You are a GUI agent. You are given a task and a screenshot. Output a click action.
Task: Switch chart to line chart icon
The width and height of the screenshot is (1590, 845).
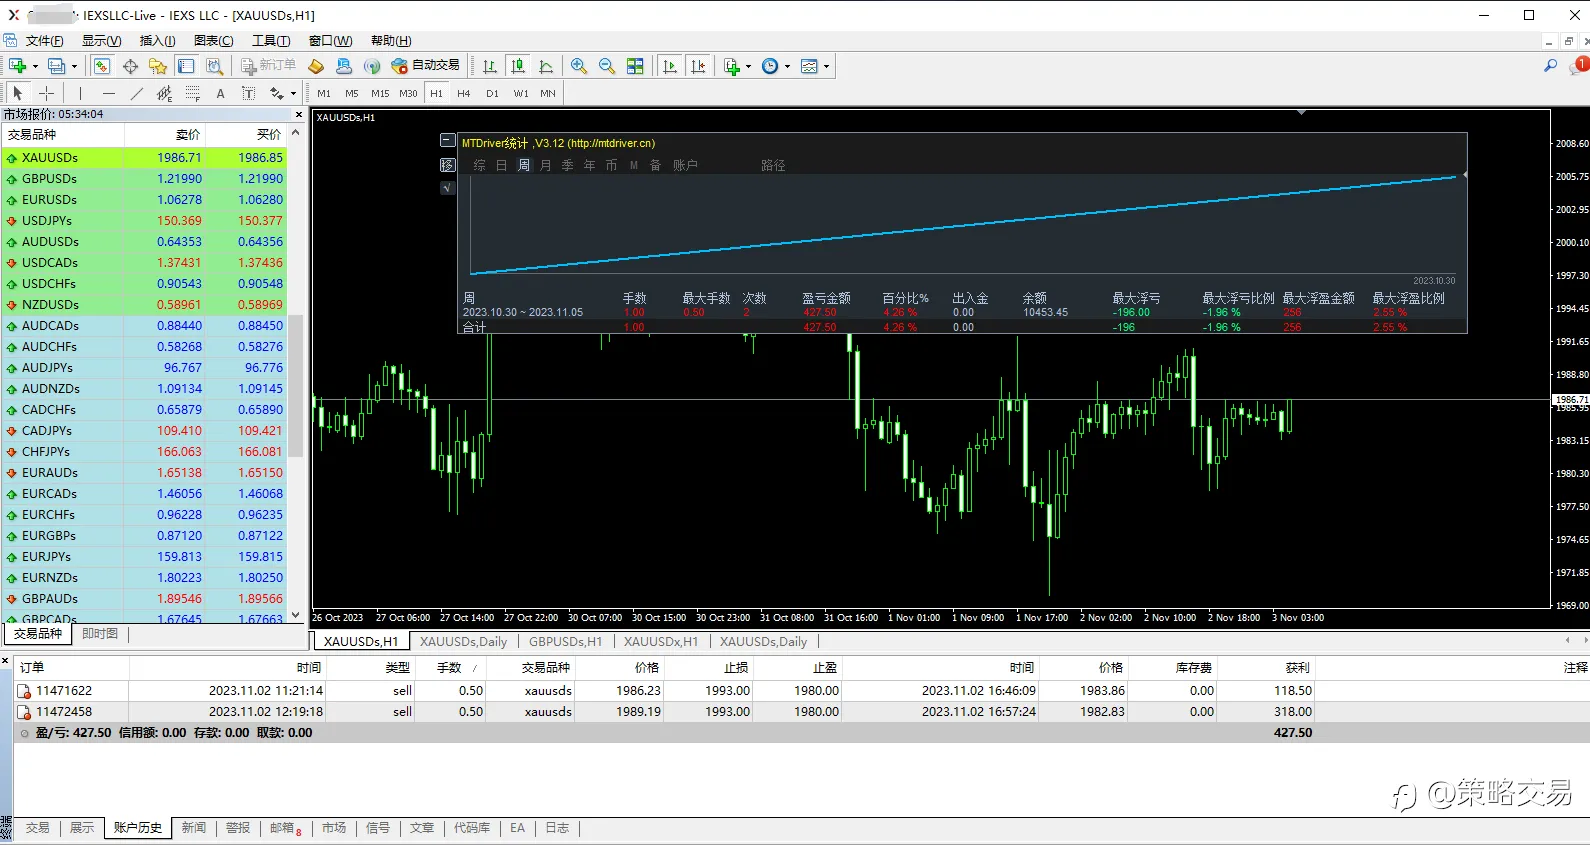click(x=546, y=66)
